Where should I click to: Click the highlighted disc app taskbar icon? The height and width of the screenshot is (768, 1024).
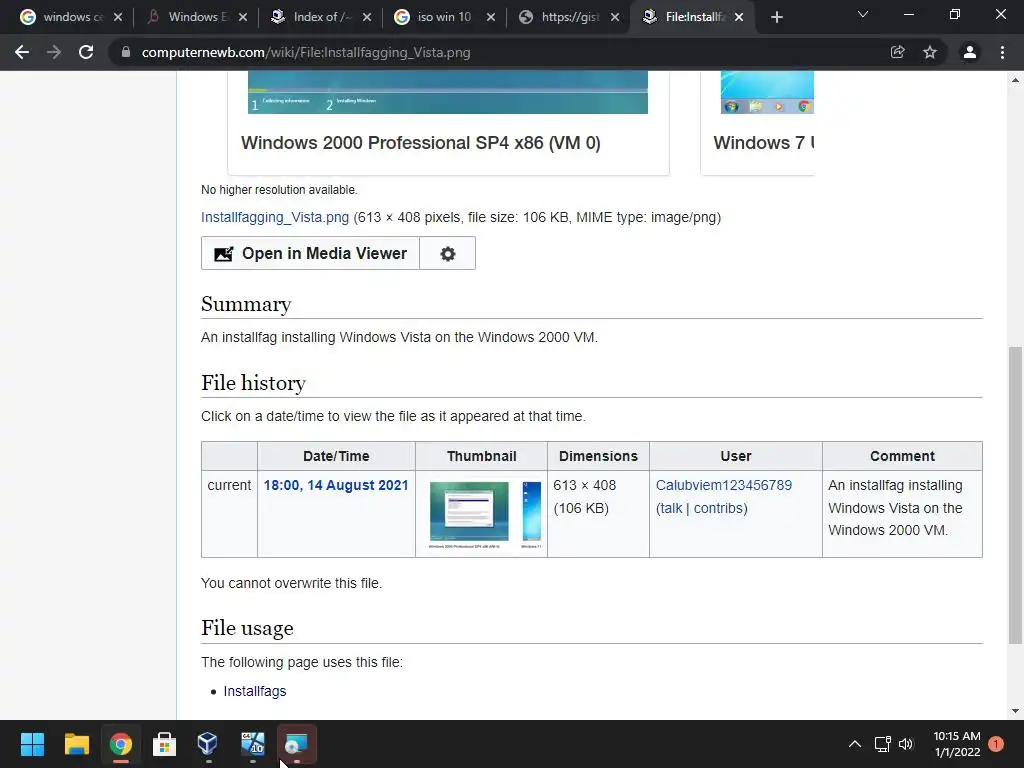[296, 744]
